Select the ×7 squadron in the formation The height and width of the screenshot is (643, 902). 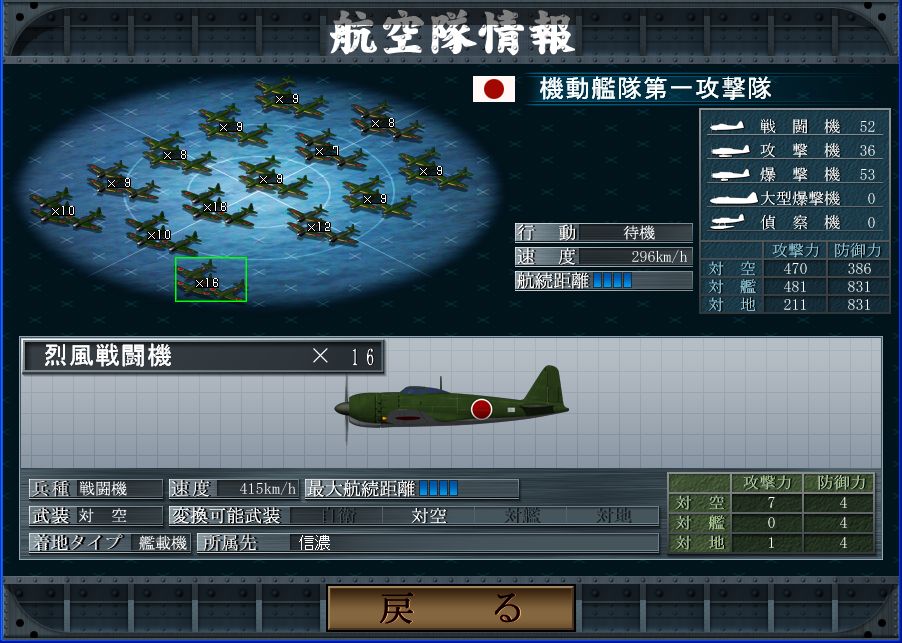click(331, 150)
